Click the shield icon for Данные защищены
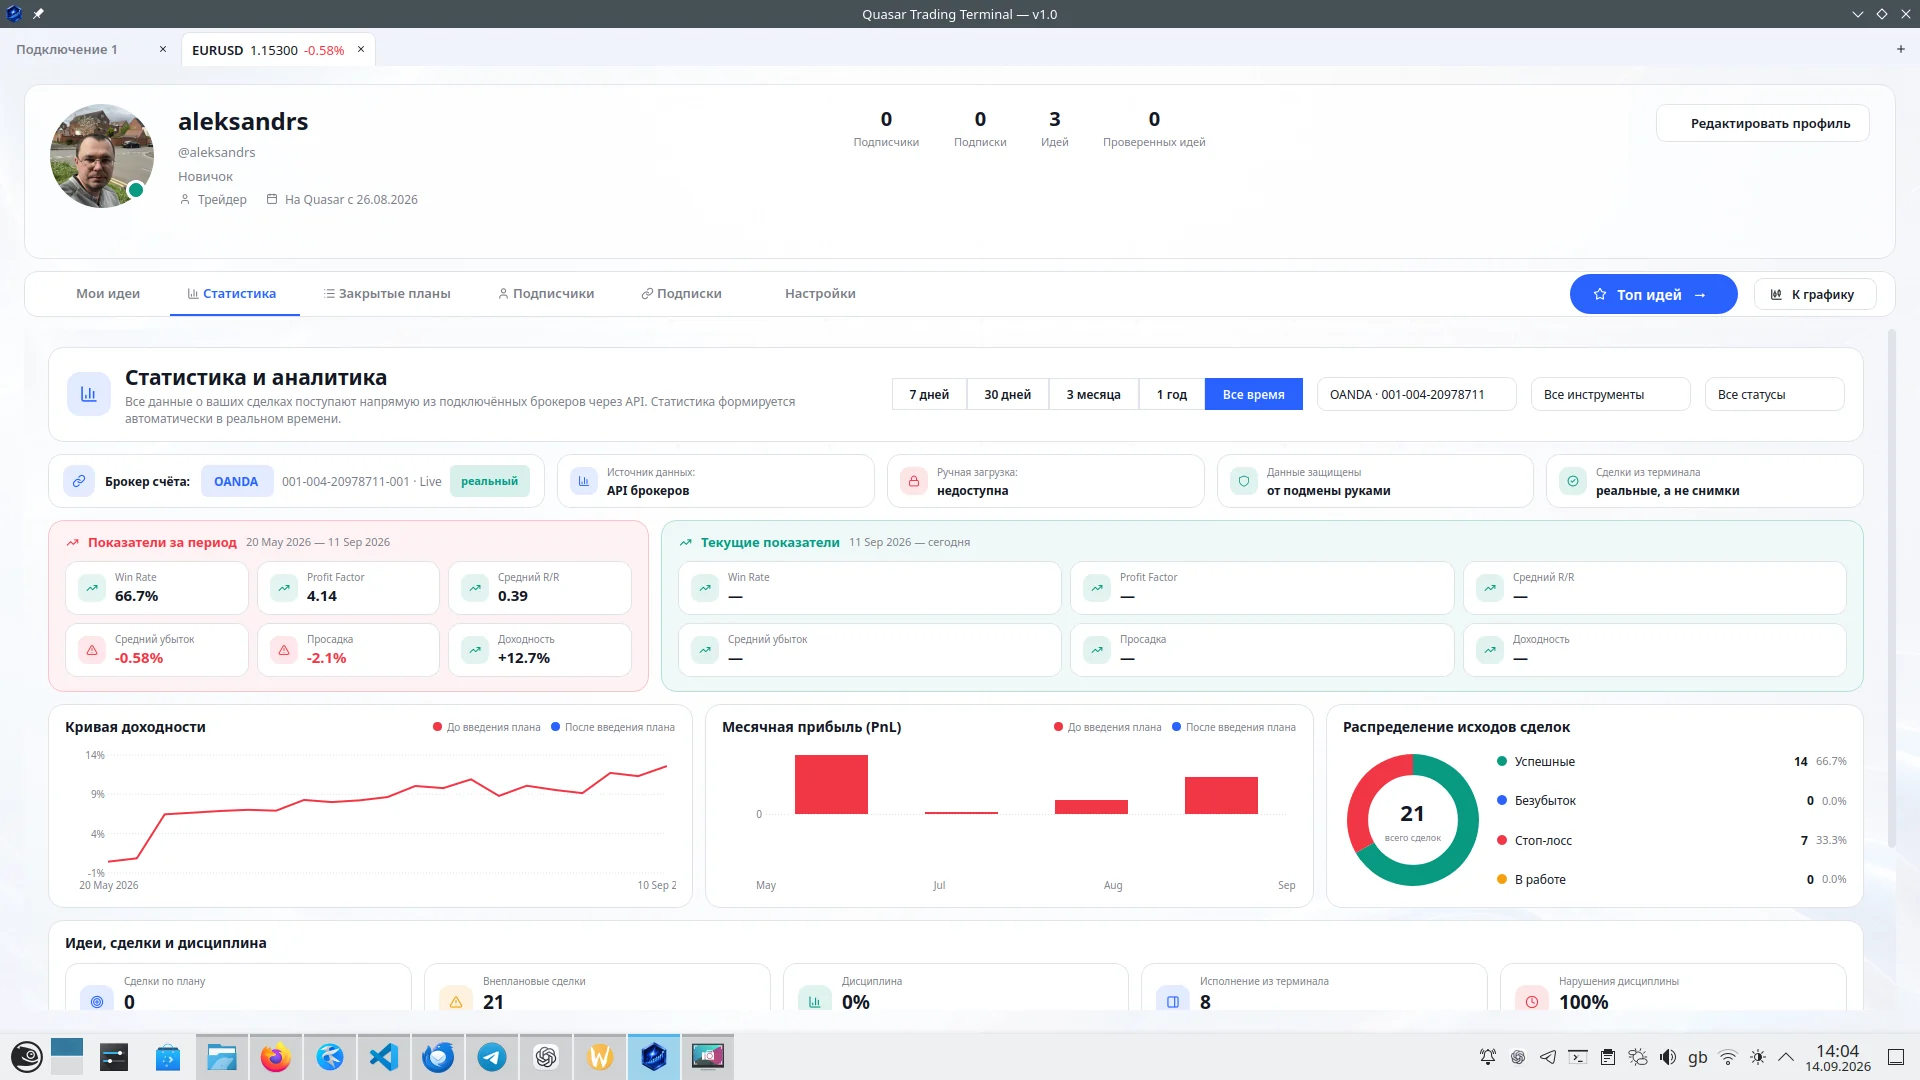Viewport: 1920px width, 1080px height. point(1243,481)
